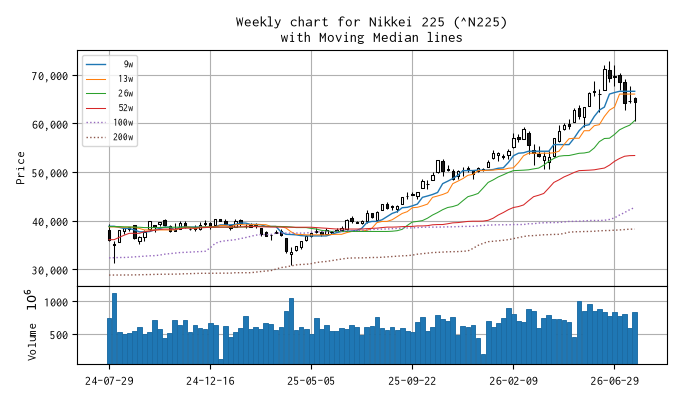The image size is (680, 400).
Task: Click the 50,000 price axis label
Action: pyautogui.click(x=50, y=174)
